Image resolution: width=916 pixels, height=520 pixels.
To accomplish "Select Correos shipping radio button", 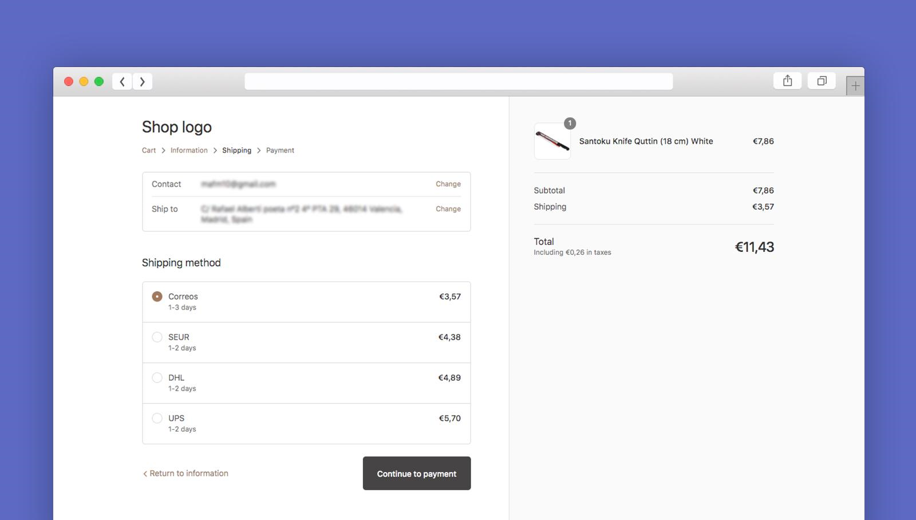I will click(157, 297).
